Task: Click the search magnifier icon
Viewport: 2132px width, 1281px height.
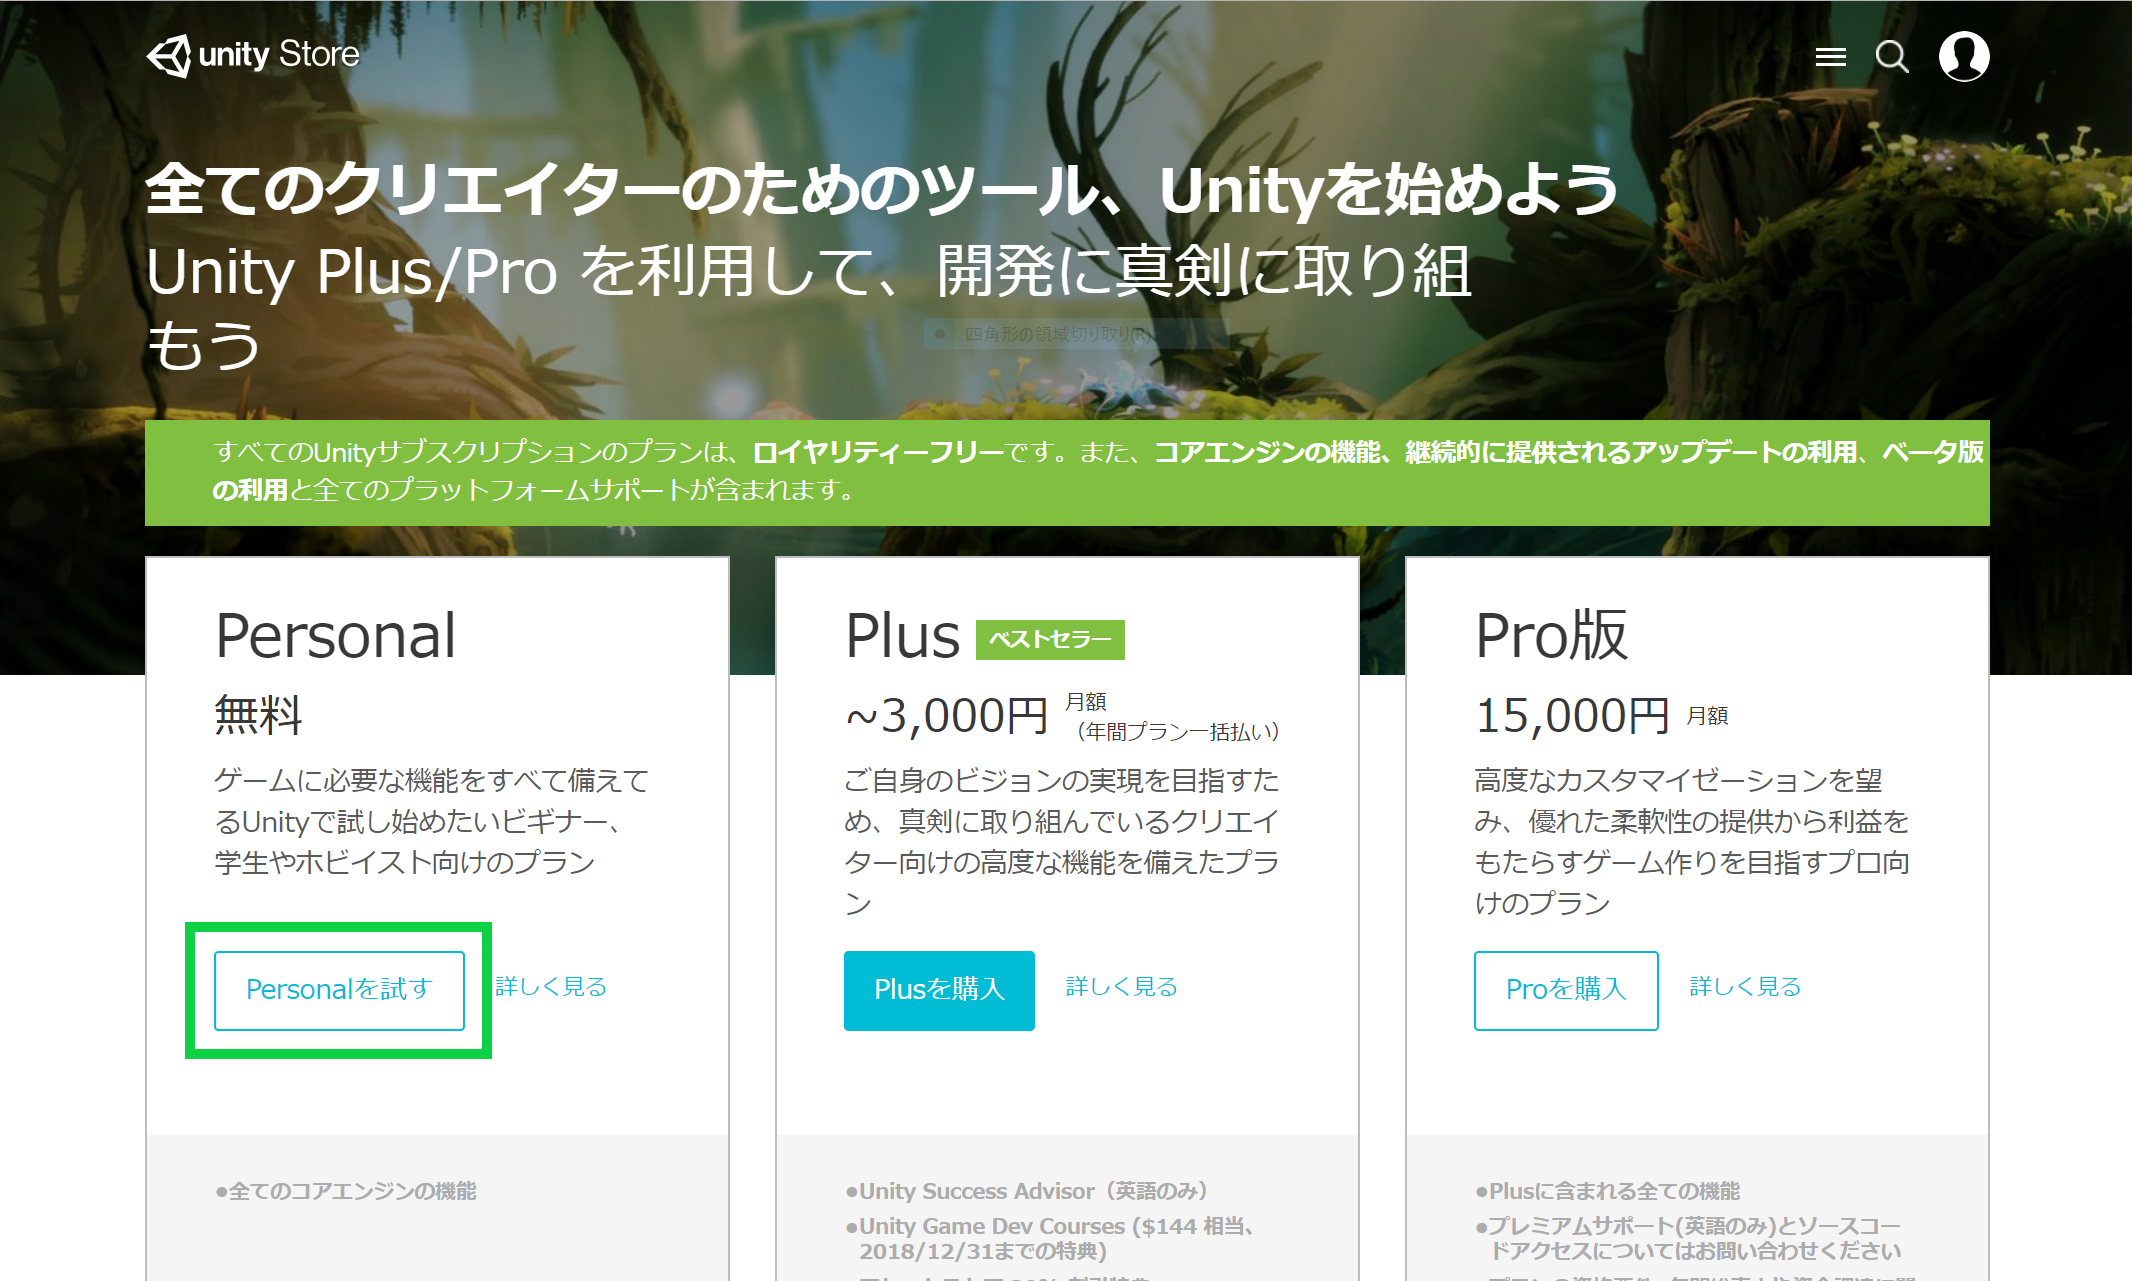Action: click(1891, 57)
